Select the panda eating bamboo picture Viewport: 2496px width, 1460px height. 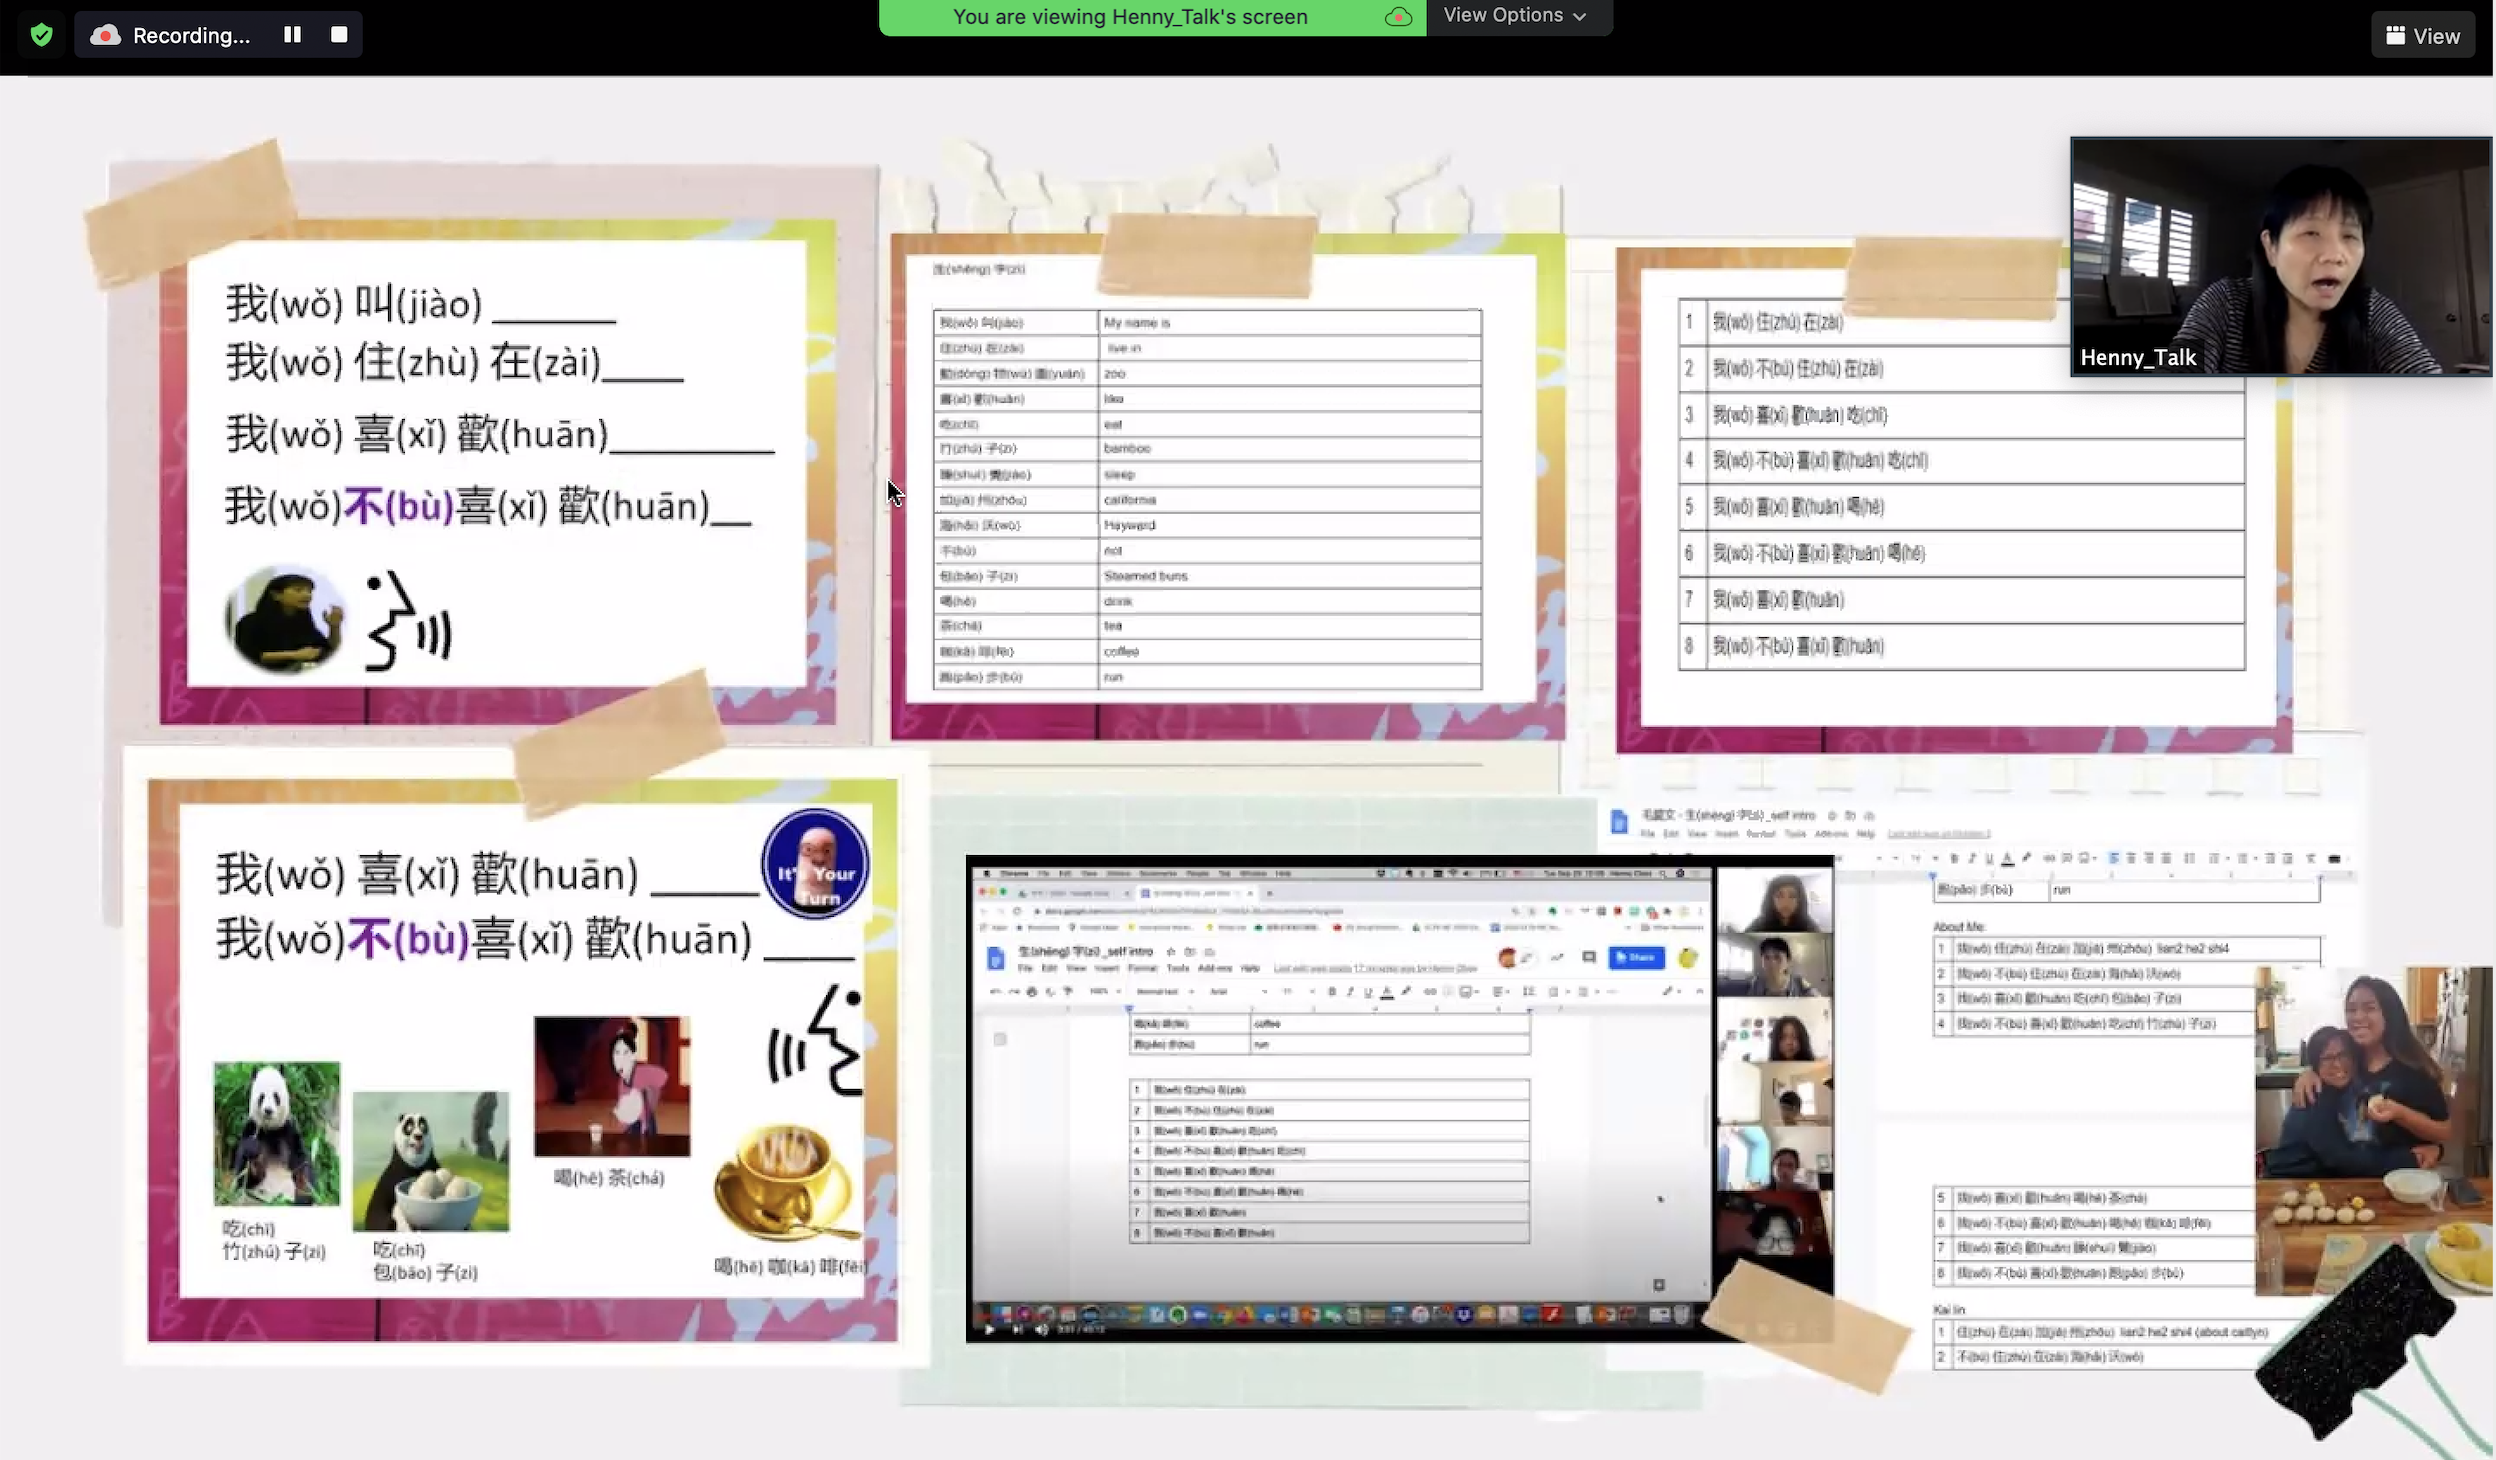pyautogui.click(x=276, y=1133)
